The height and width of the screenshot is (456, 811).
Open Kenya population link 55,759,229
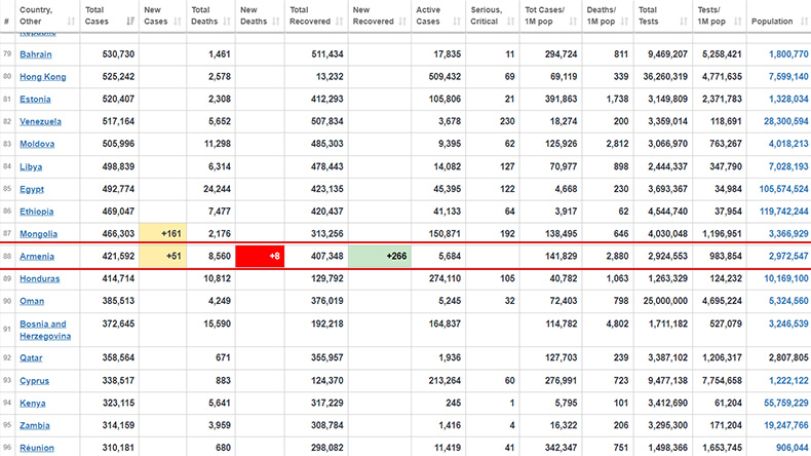coord(786,403)
